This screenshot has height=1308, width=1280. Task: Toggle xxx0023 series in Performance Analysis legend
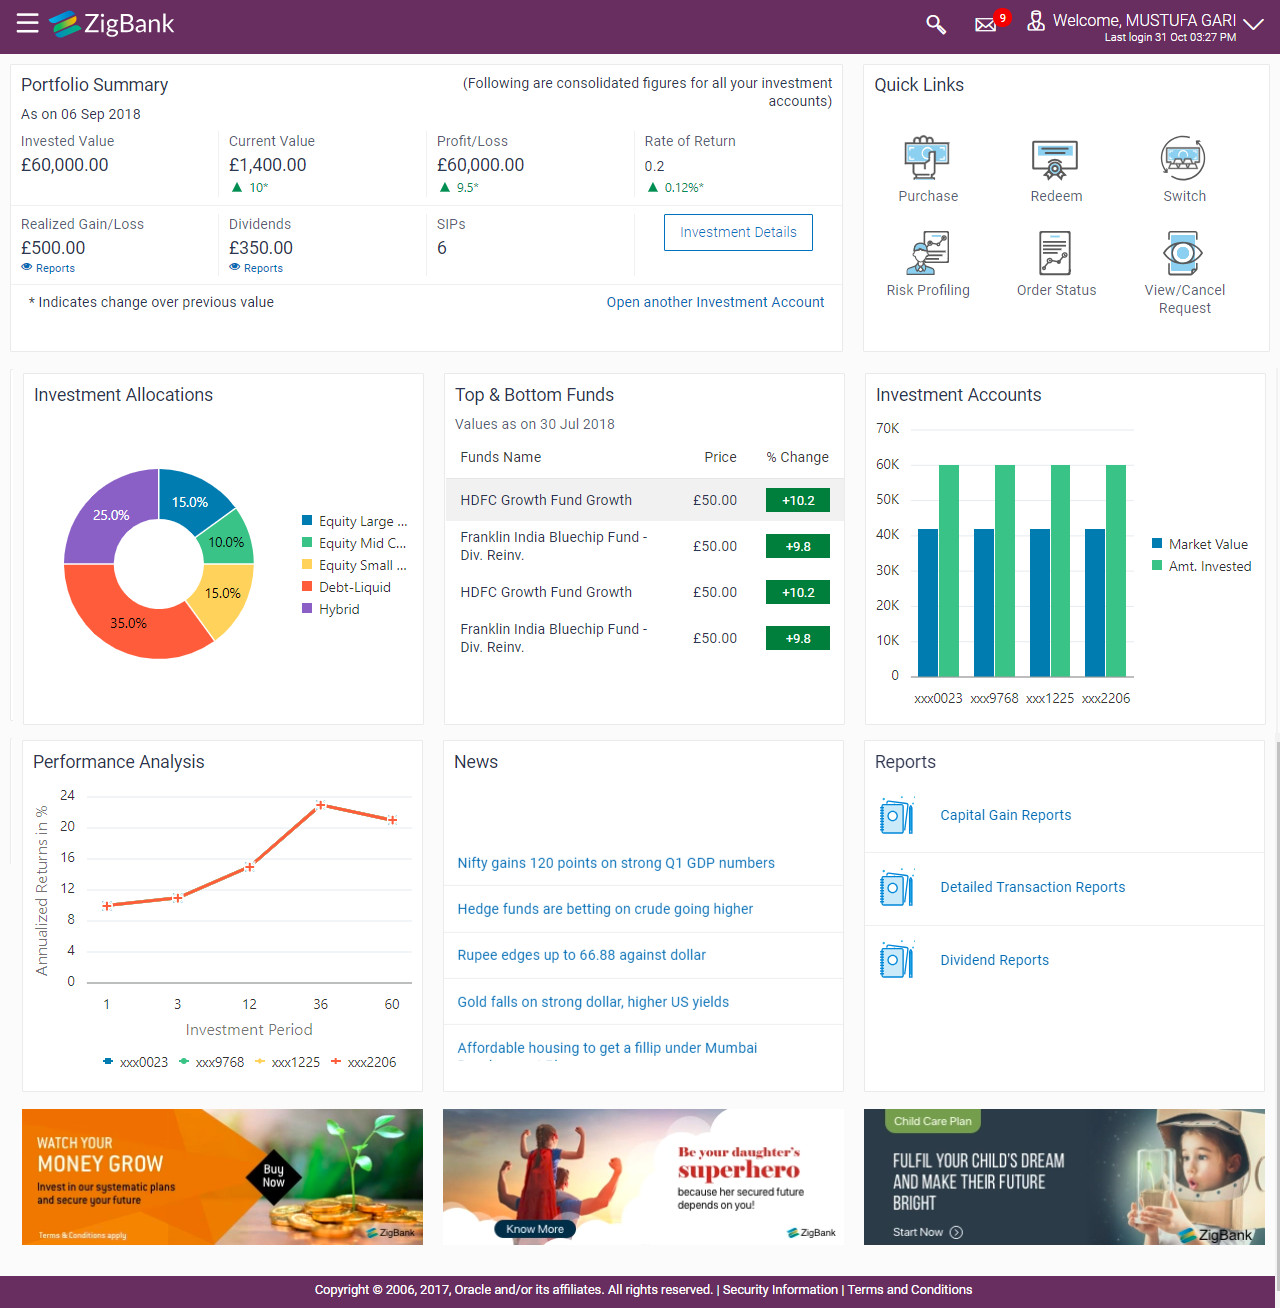135,1062
